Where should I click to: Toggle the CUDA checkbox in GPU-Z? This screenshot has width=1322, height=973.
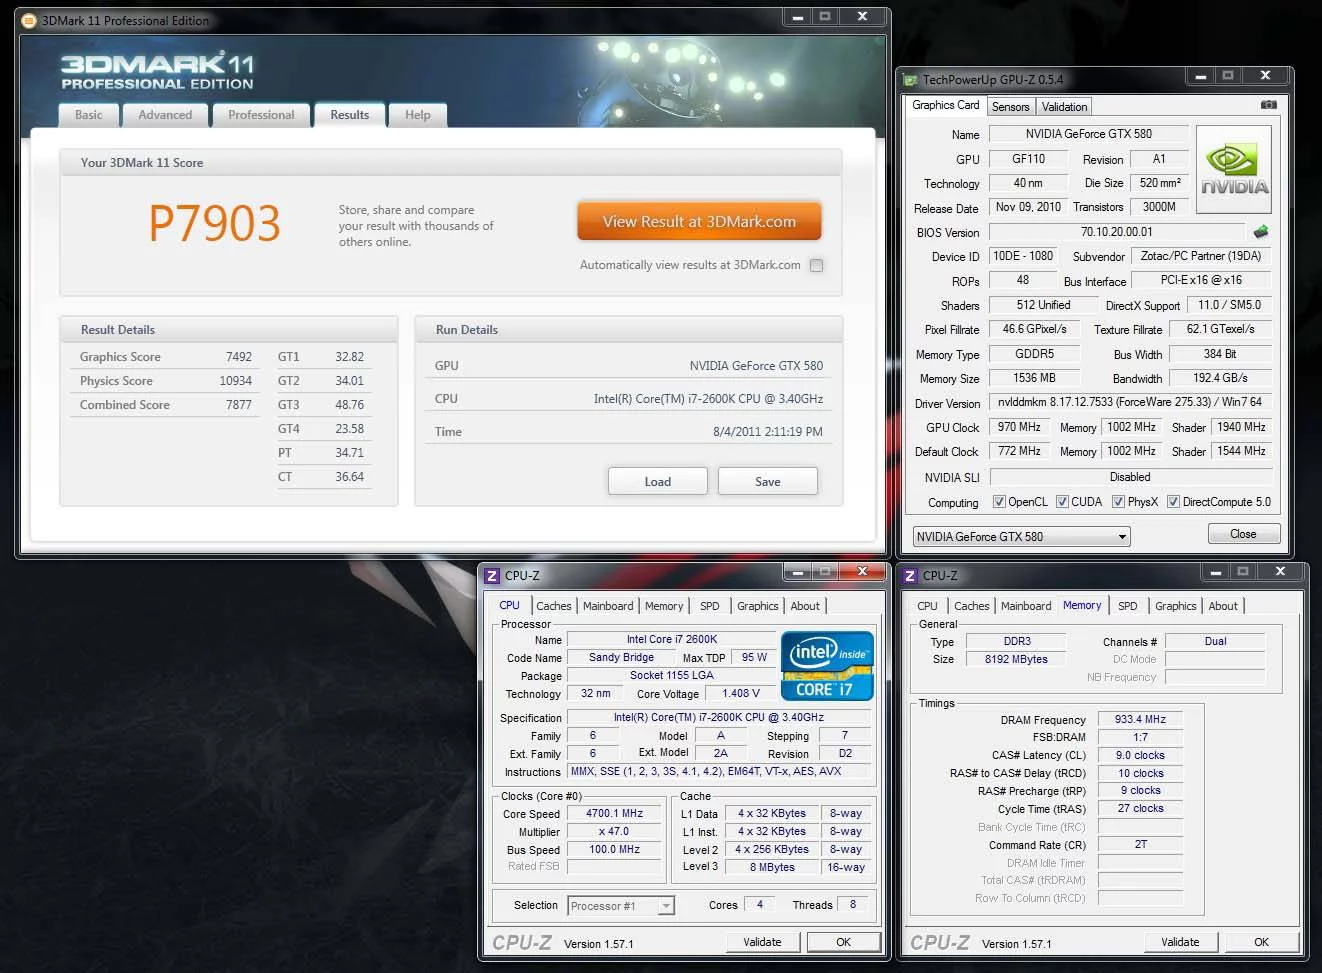click(x=1062, y=502)
